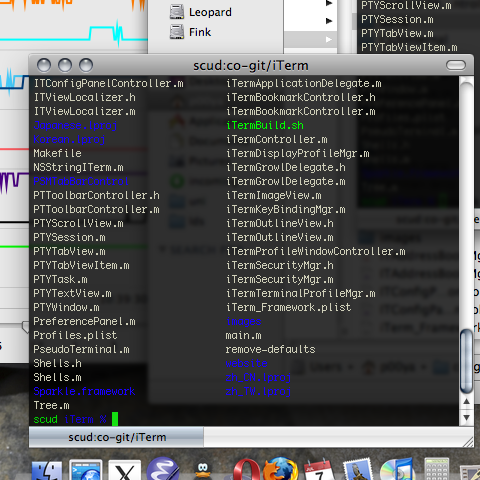Switch to the scud:co-git/iTerm tab
The width and height of the screenshot is (480, 480).
116,437
